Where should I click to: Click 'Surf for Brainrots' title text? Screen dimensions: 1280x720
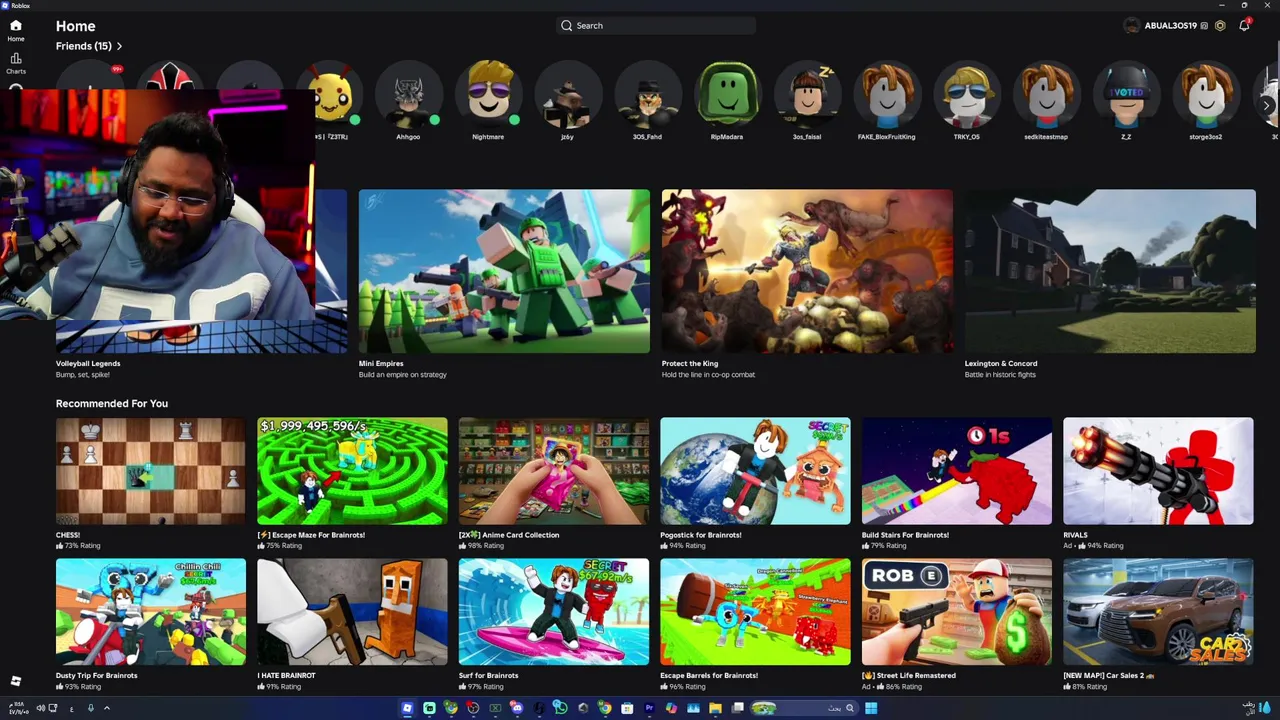point(489,676)
